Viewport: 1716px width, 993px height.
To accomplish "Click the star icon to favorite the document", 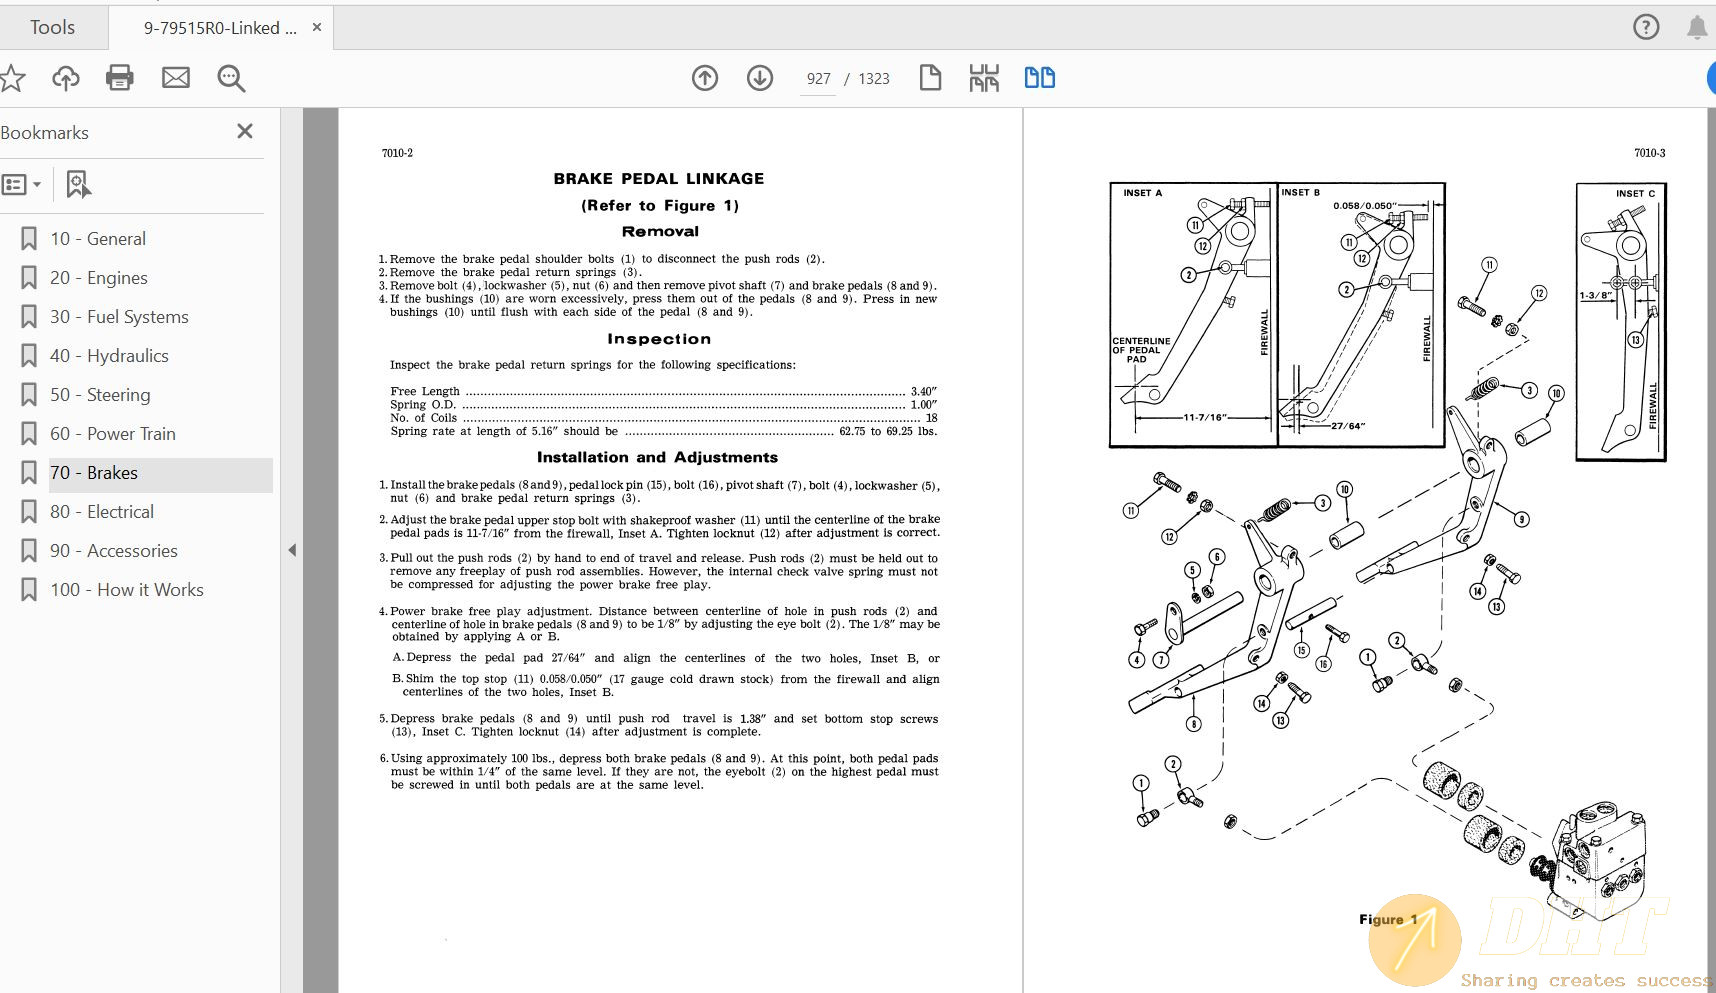I will (x=13, y=78).
